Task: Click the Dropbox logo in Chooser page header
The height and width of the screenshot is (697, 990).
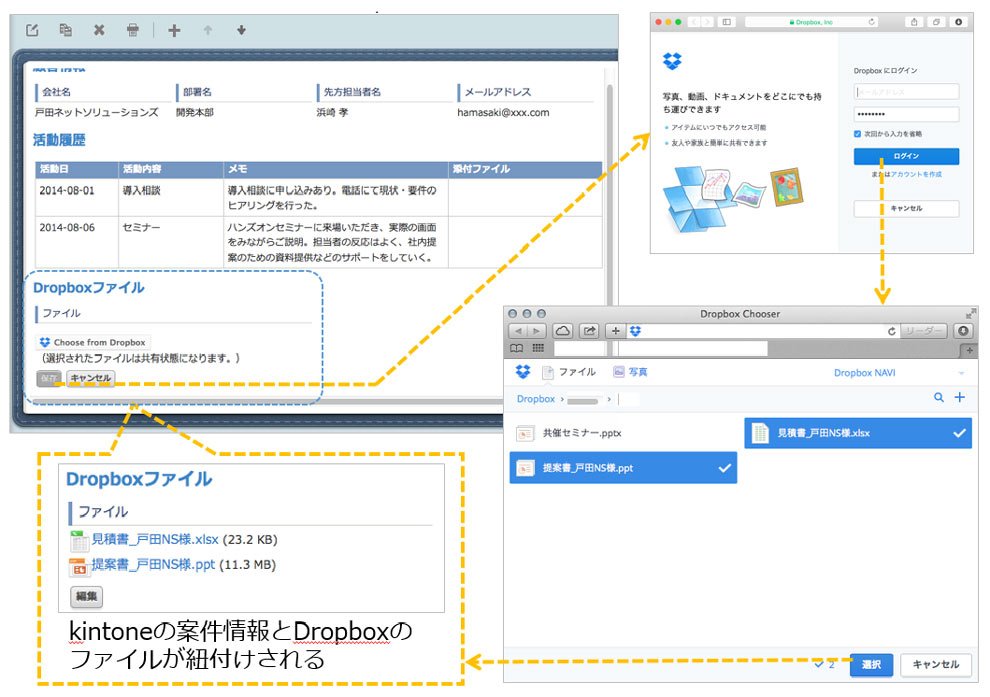Action: (x=523, y=372)
